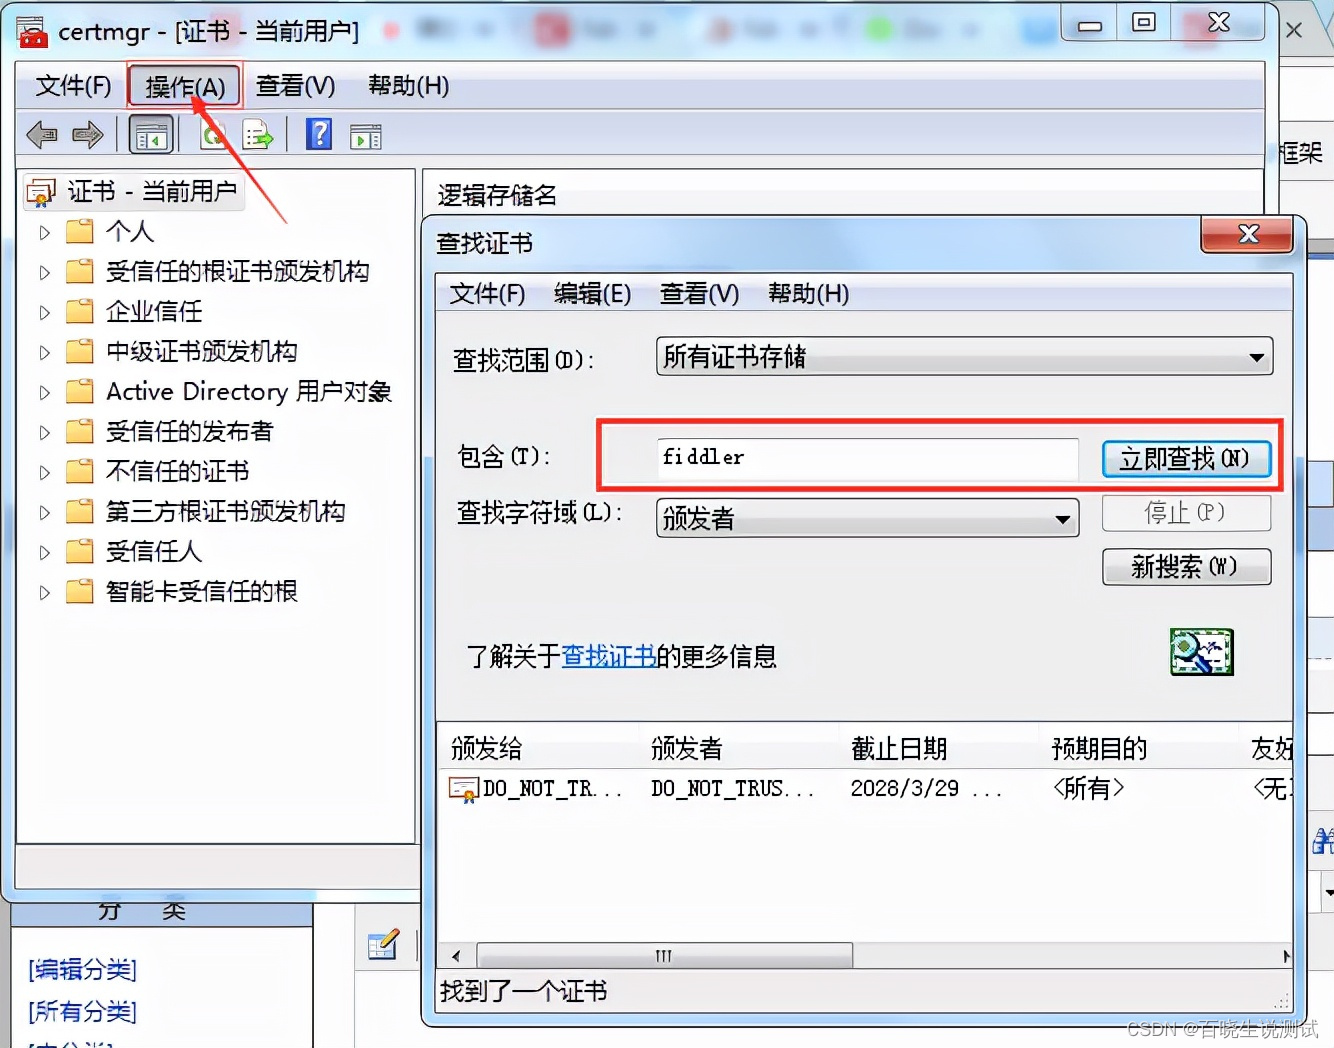Select the certmgr application icon in title bar

point(30,31)
